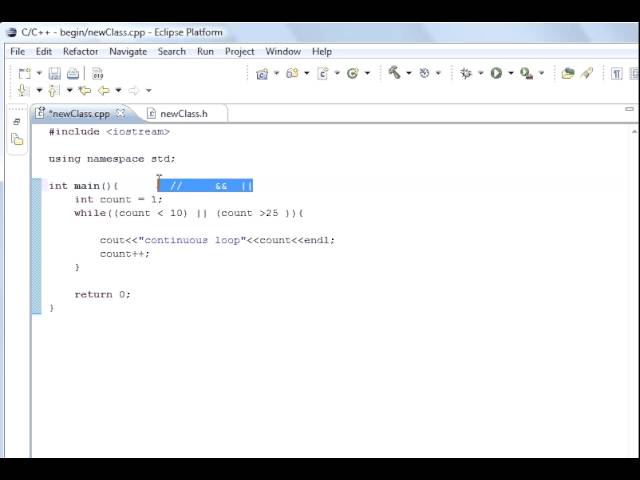
Task: Open the Search menu
Action: point(172,51)
